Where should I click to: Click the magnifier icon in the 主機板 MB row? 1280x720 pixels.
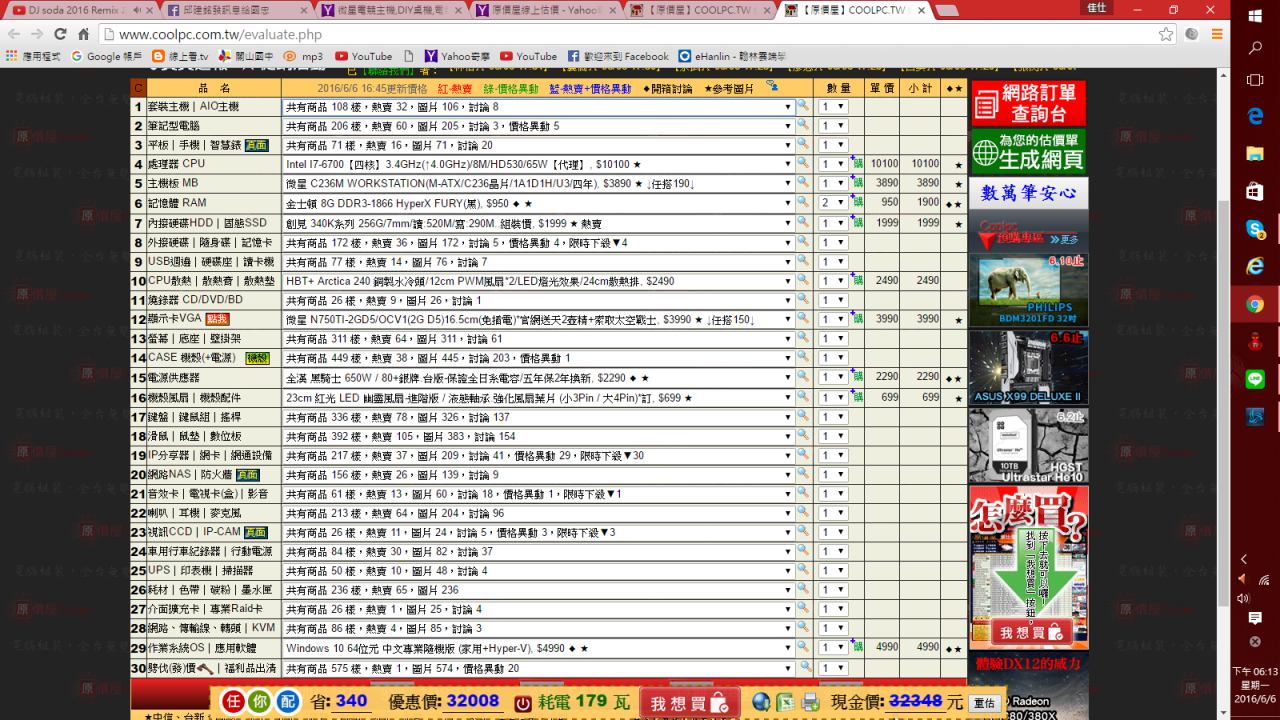coord(802,183)
